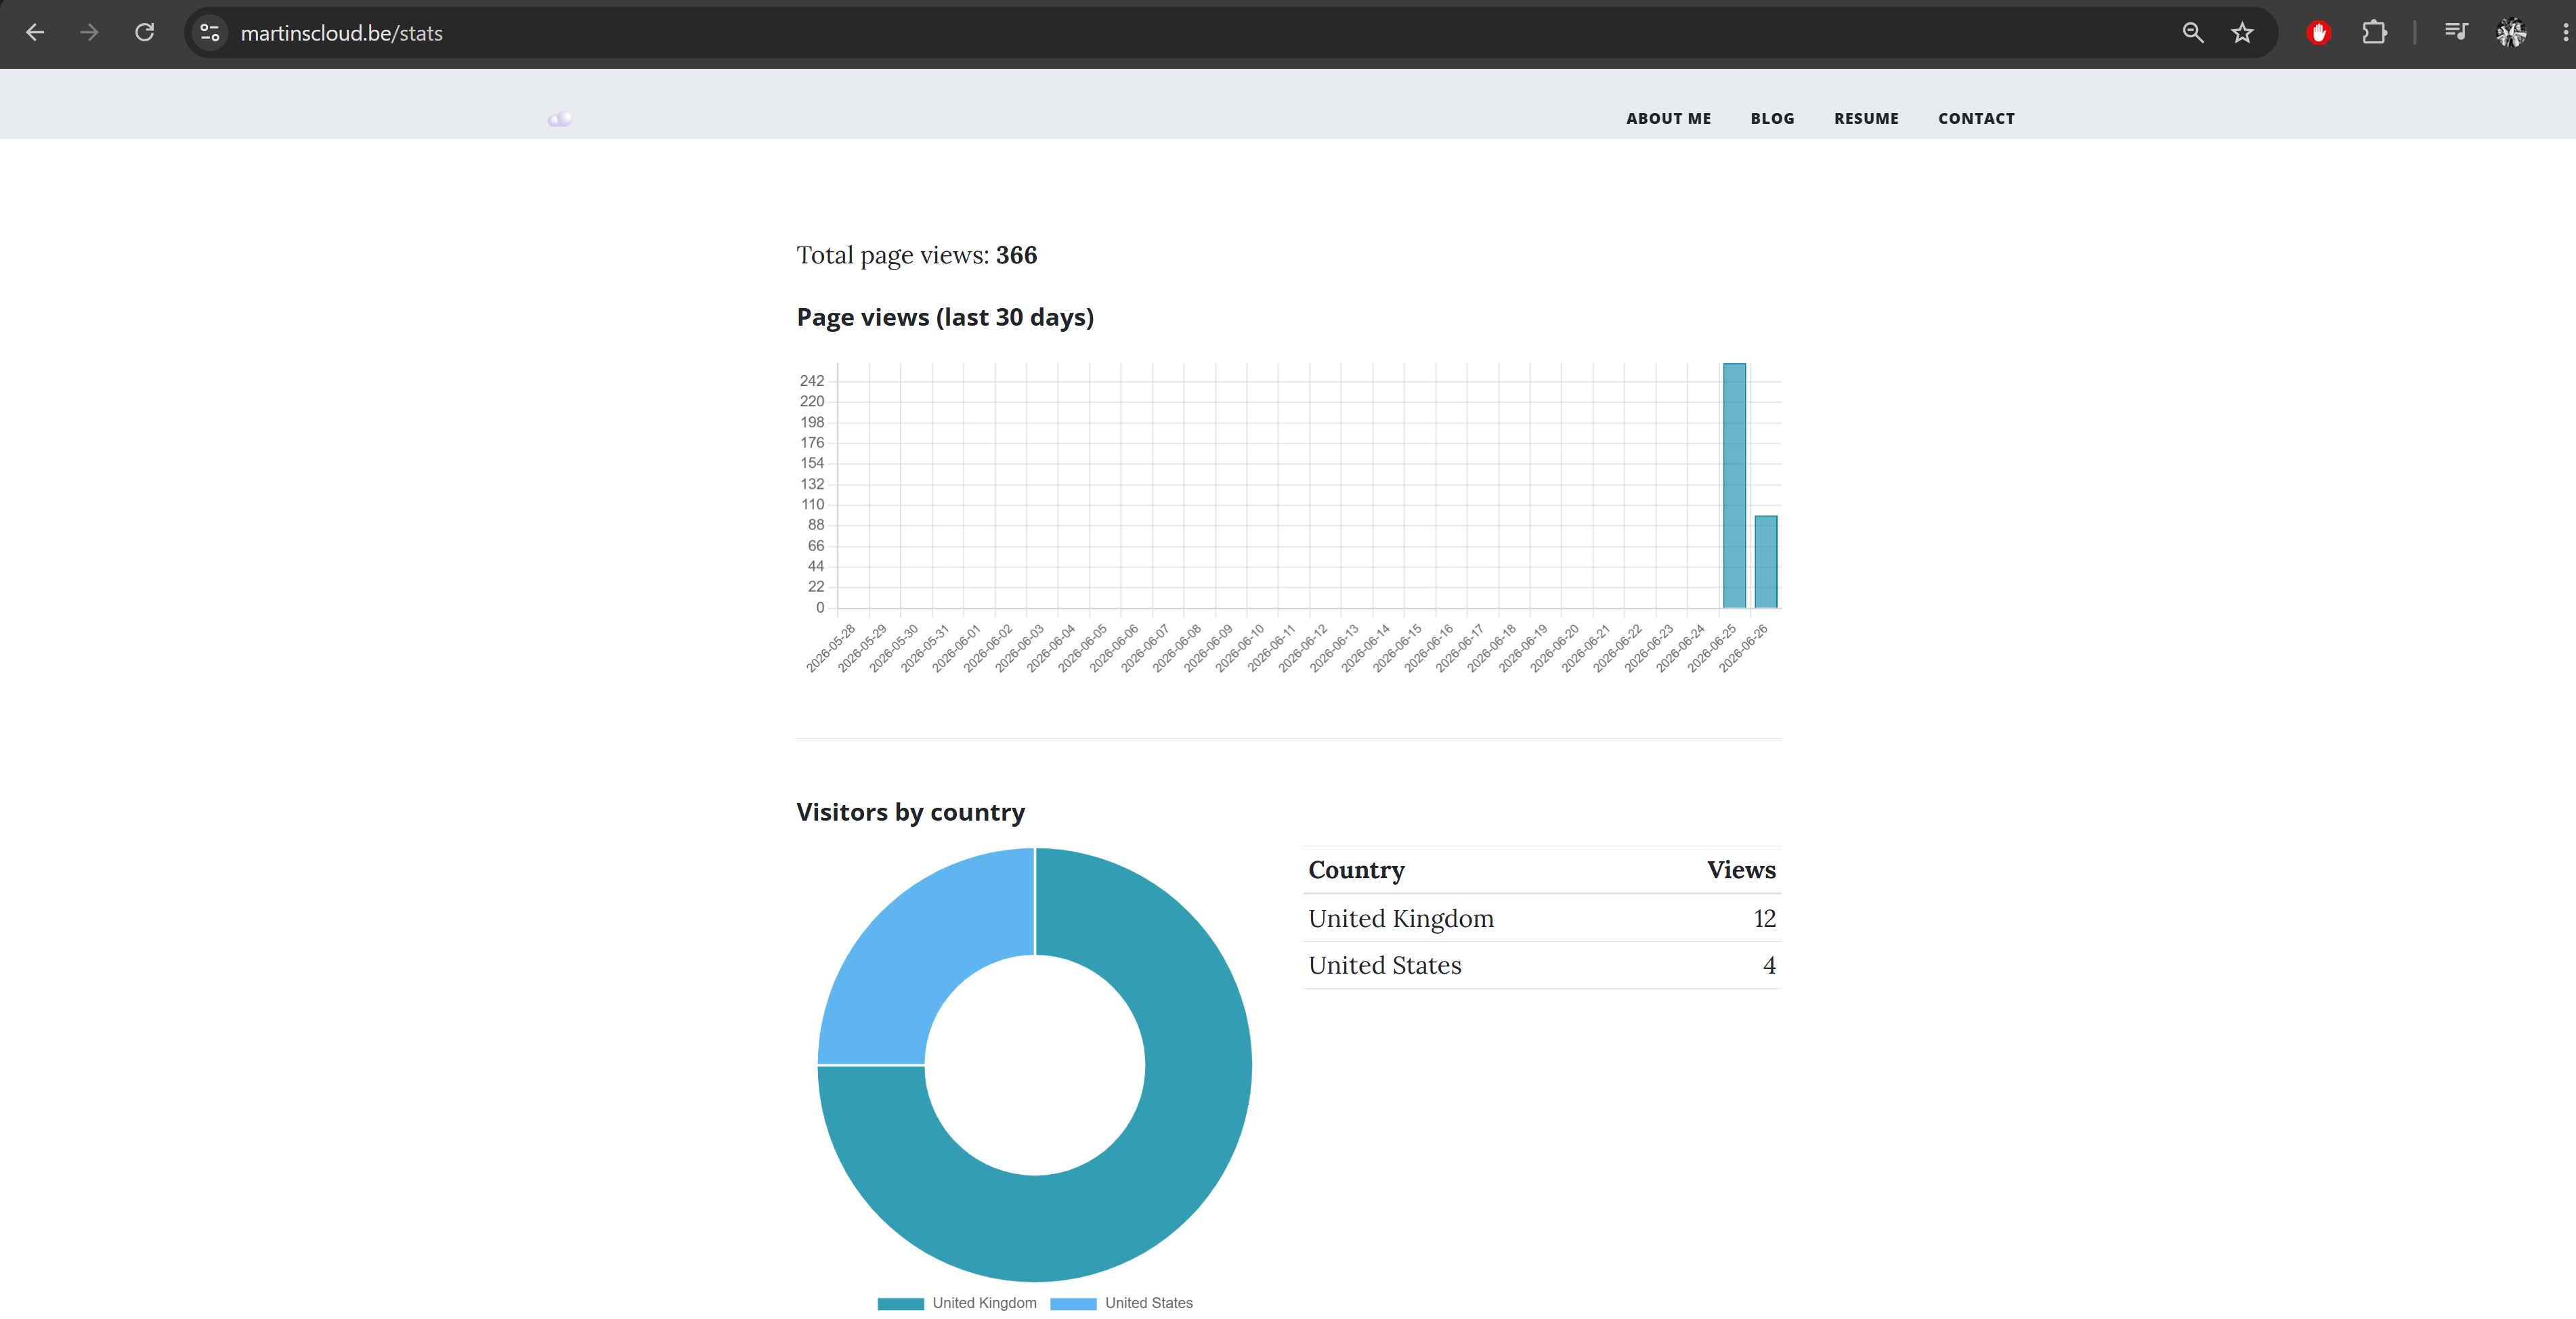Click the United Kingdom table row label
This screenshot has height=1319, width=2576.
click(x=1401, y=918)
